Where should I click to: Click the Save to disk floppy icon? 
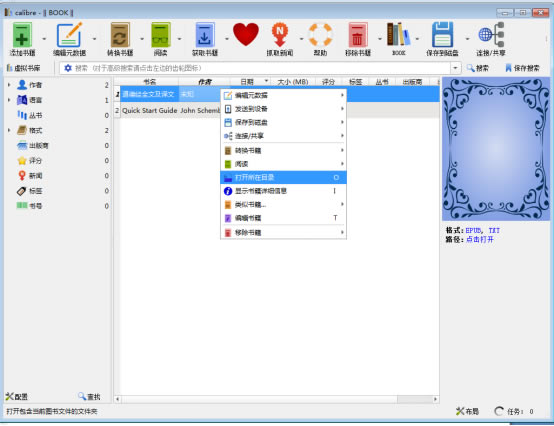pos(442,35)
